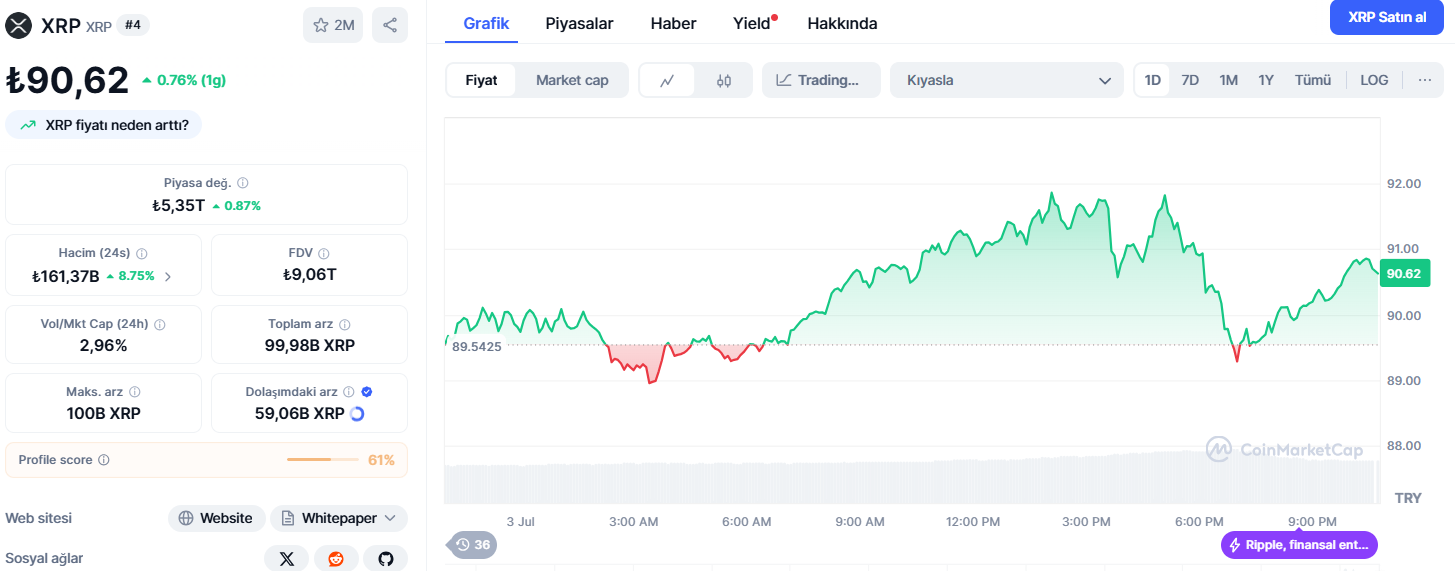Viewport: 1455px width, 571px height.
Task: Expand the Whitepaper dropdown
Action: (339, 518)
